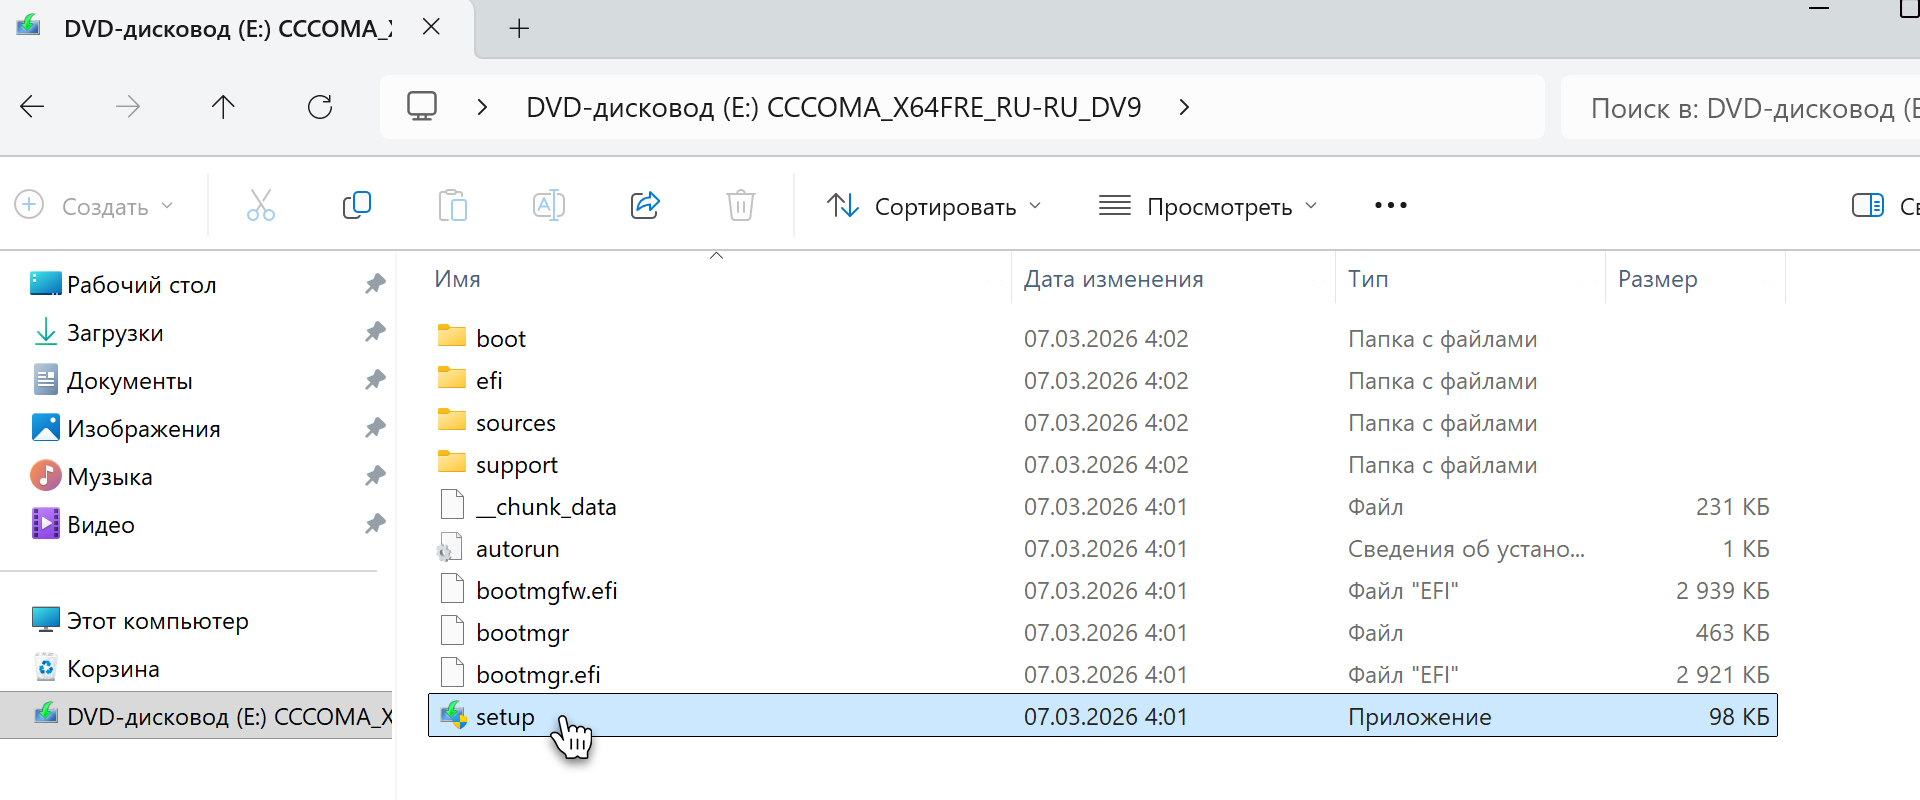Click the Paste clipboard icon

tap(452, 206)
